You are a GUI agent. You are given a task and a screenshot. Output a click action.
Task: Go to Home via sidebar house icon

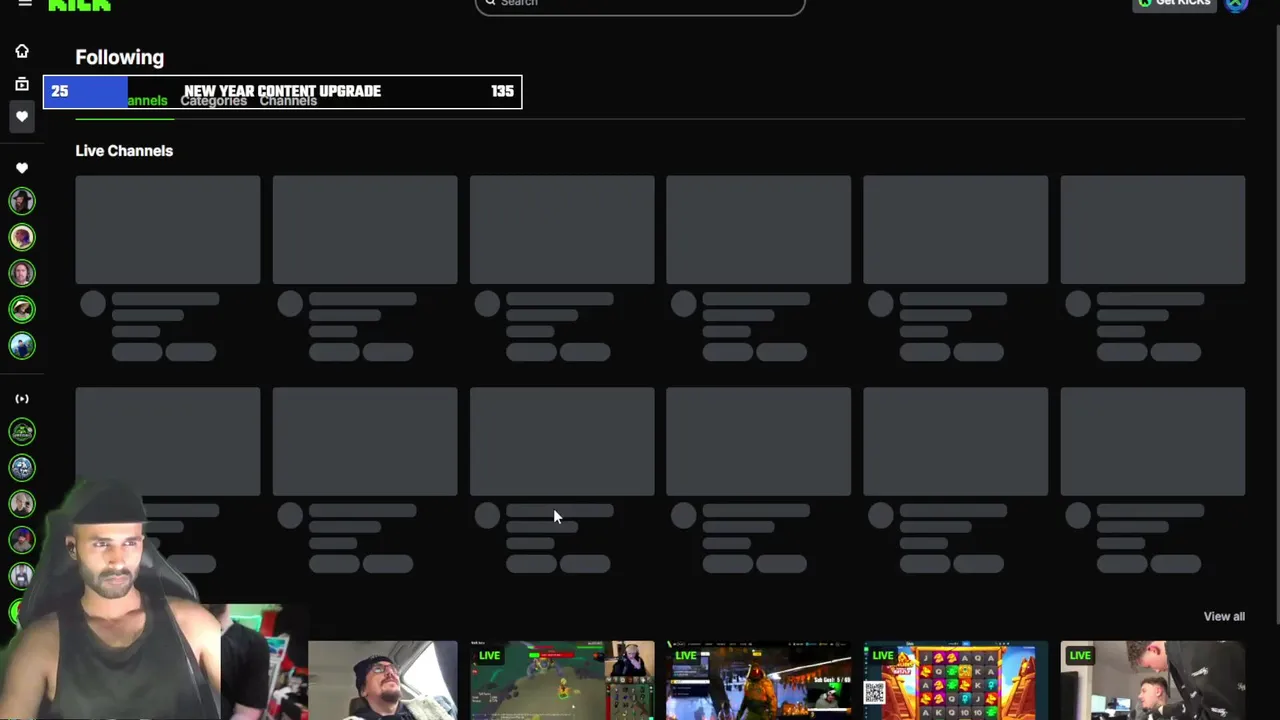point(22,51)
